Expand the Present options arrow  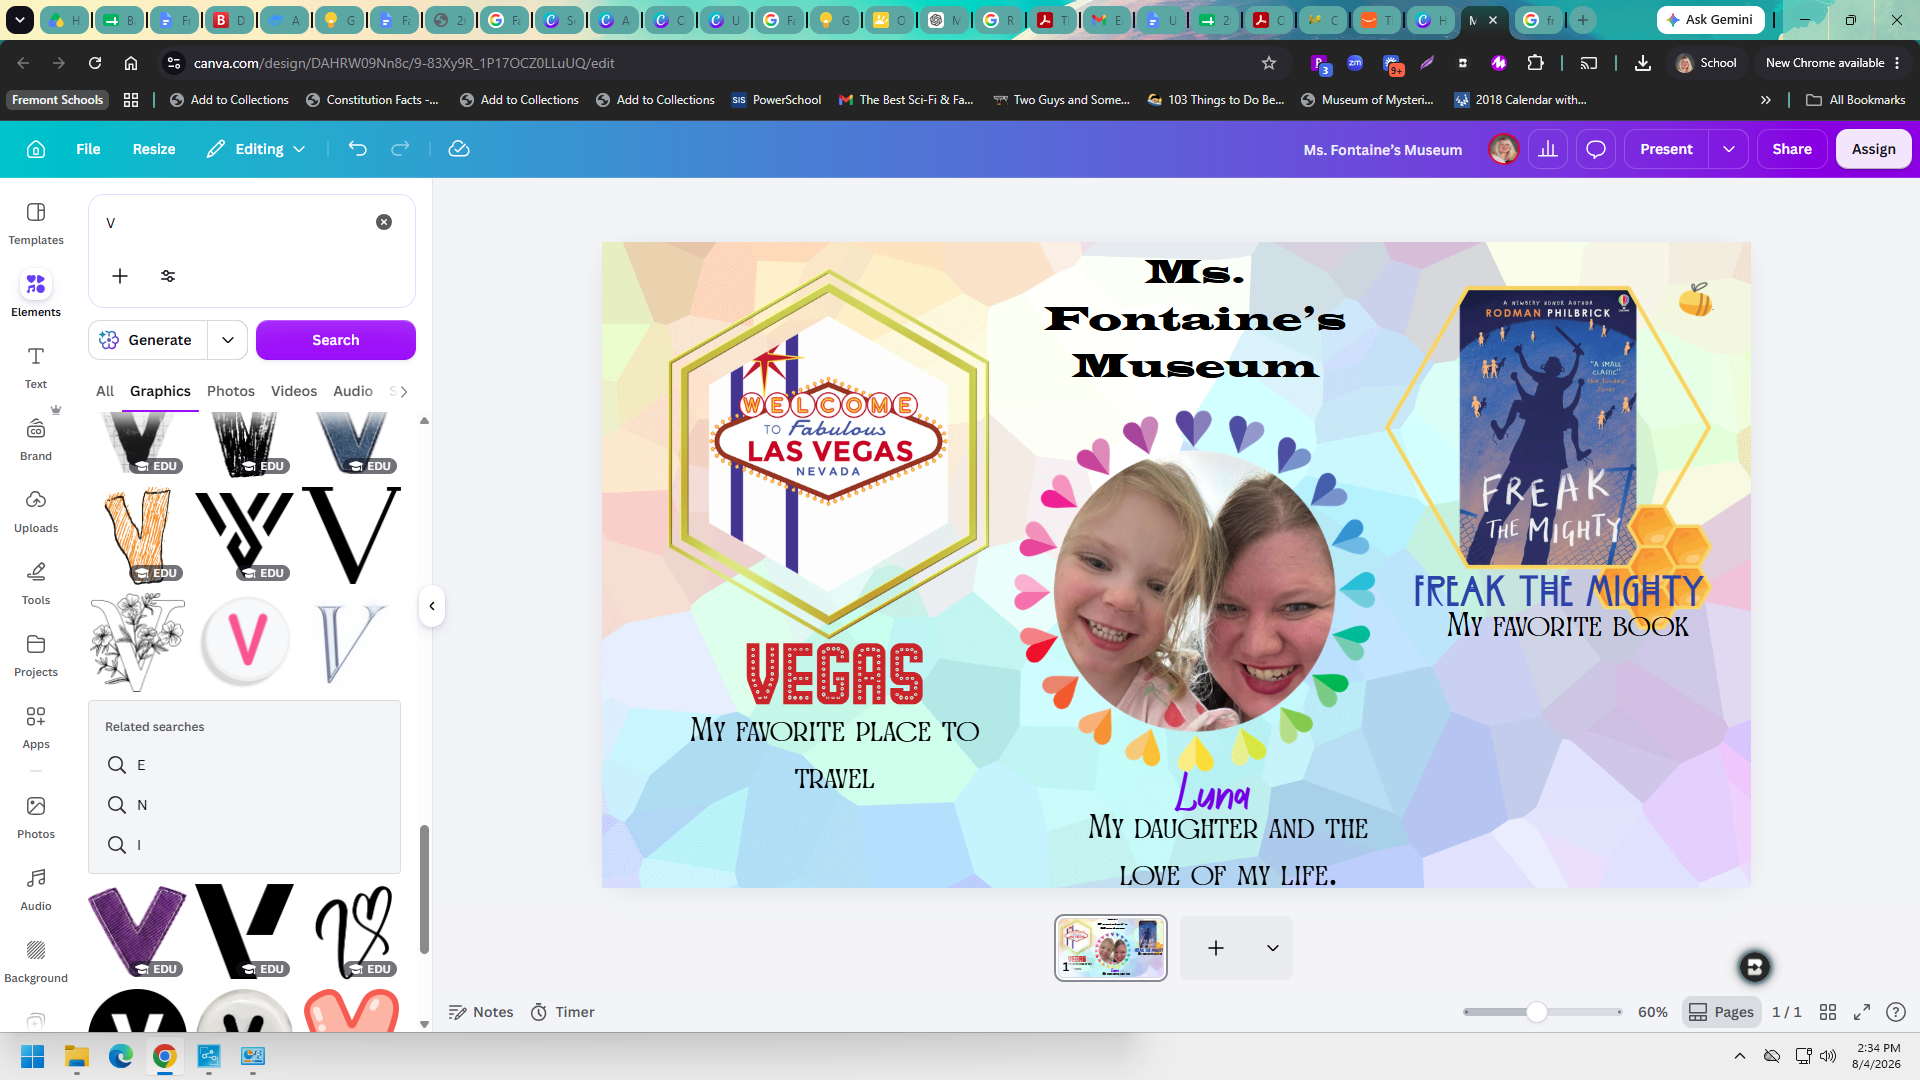click(x=1729, y=149)
